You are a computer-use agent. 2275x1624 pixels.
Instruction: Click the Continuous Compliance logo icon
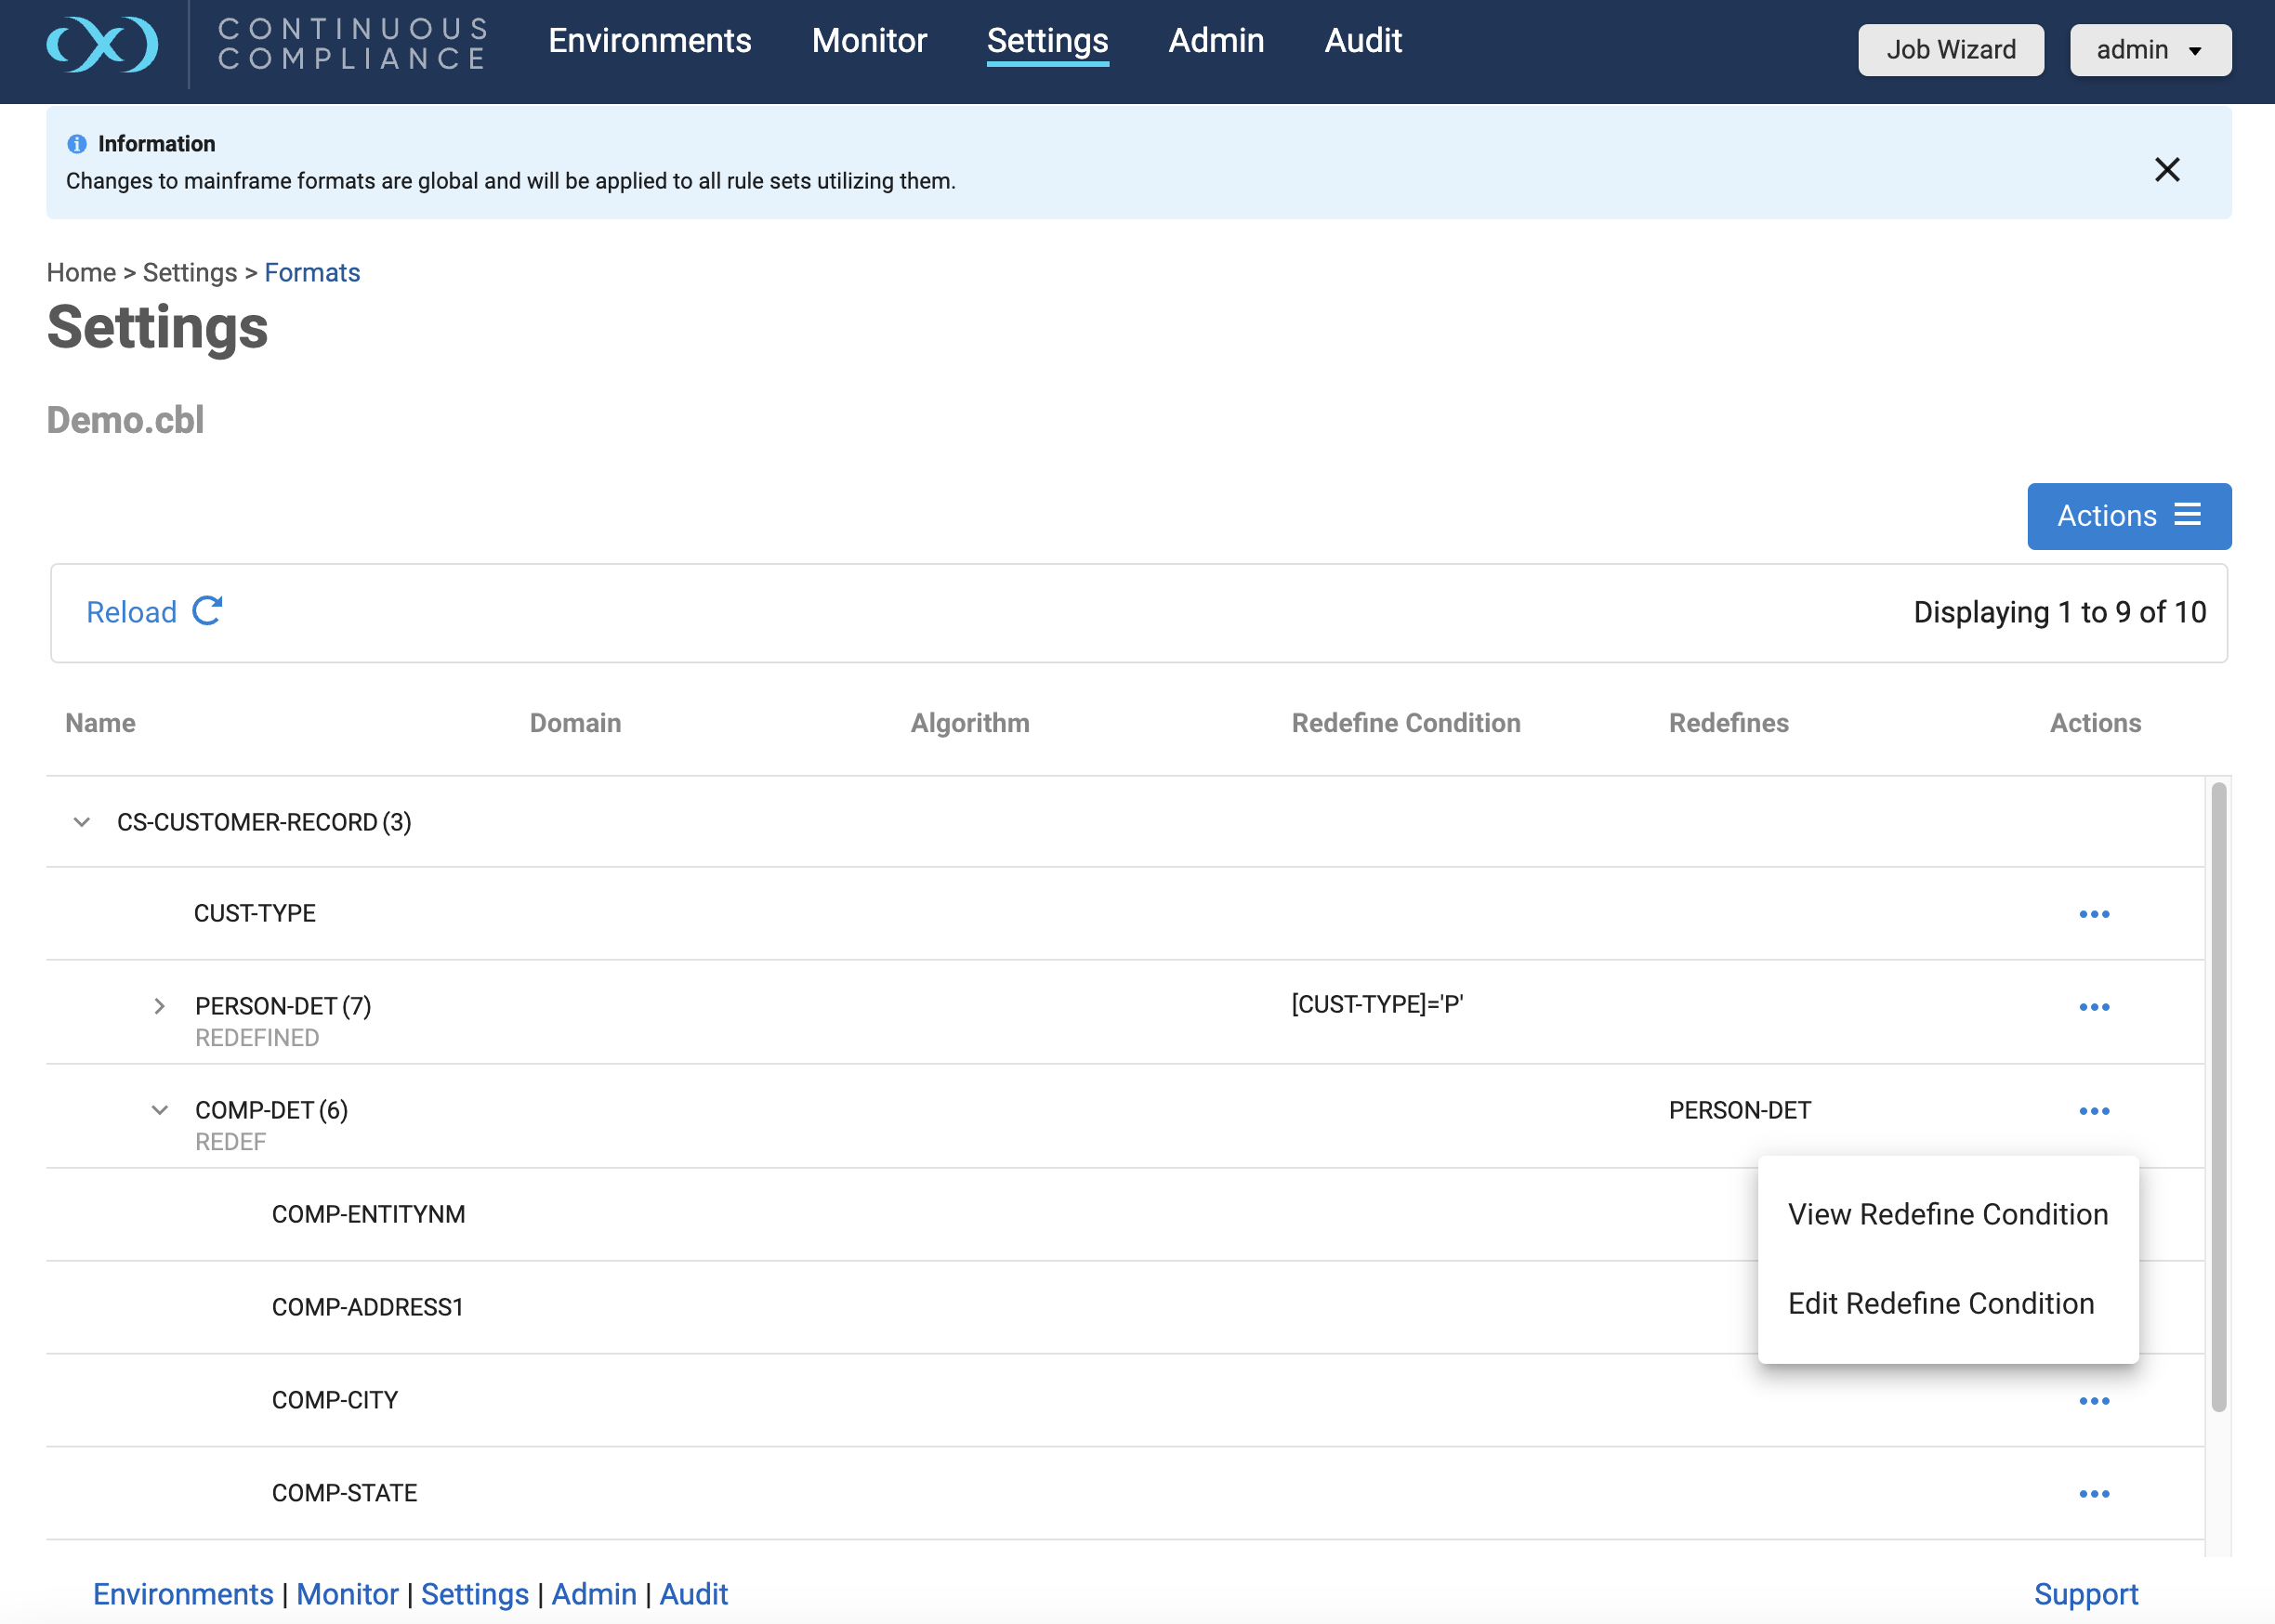[x=102, y=44]
